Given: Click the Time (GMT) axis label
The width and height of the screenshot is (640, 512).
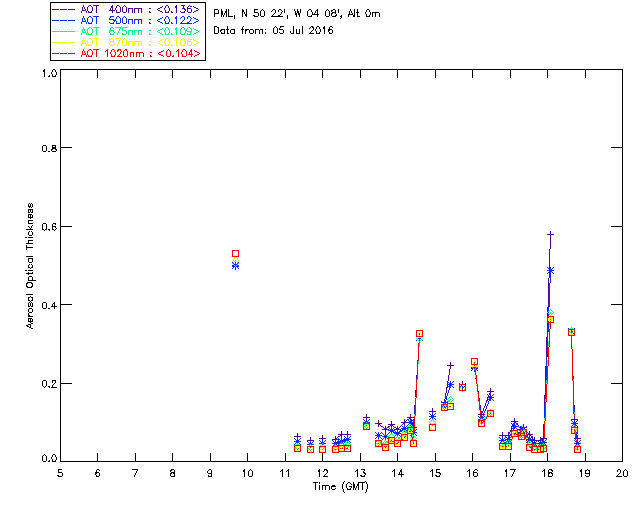Looking at the screenshot, I should [340, 487].
